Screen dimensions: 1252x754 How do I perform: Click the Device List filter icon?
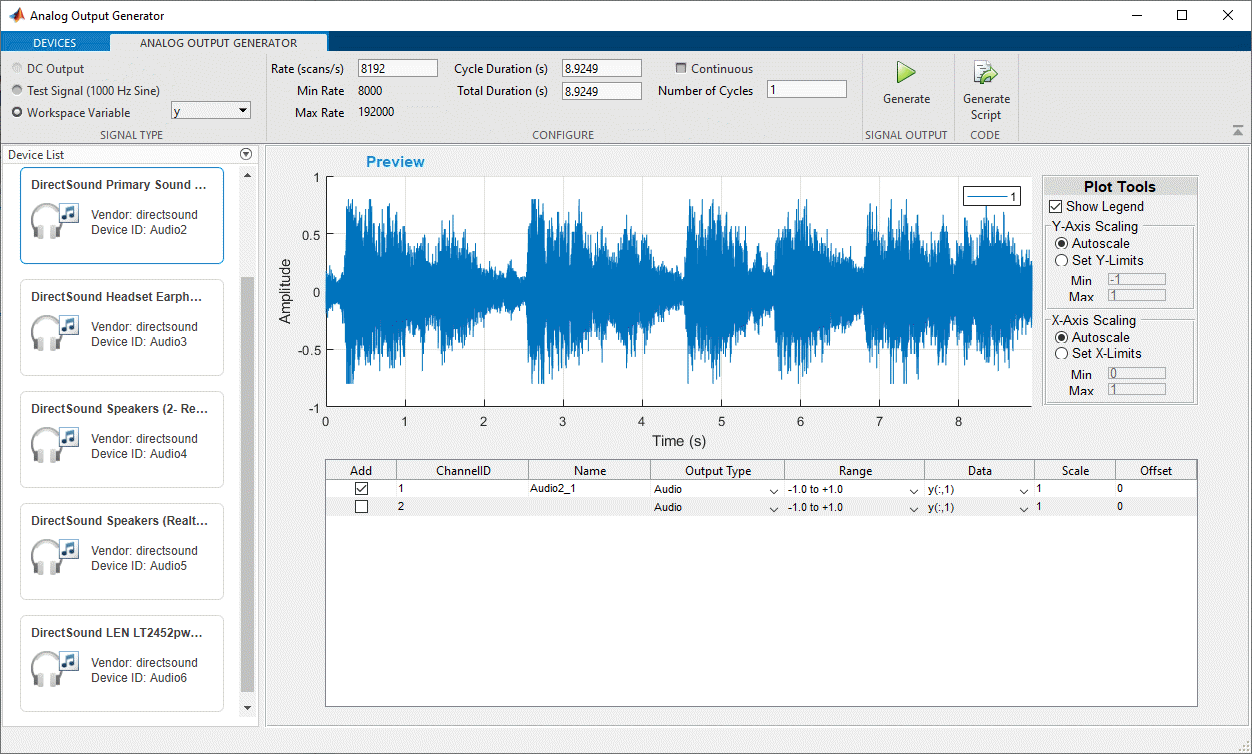[245, 154]
